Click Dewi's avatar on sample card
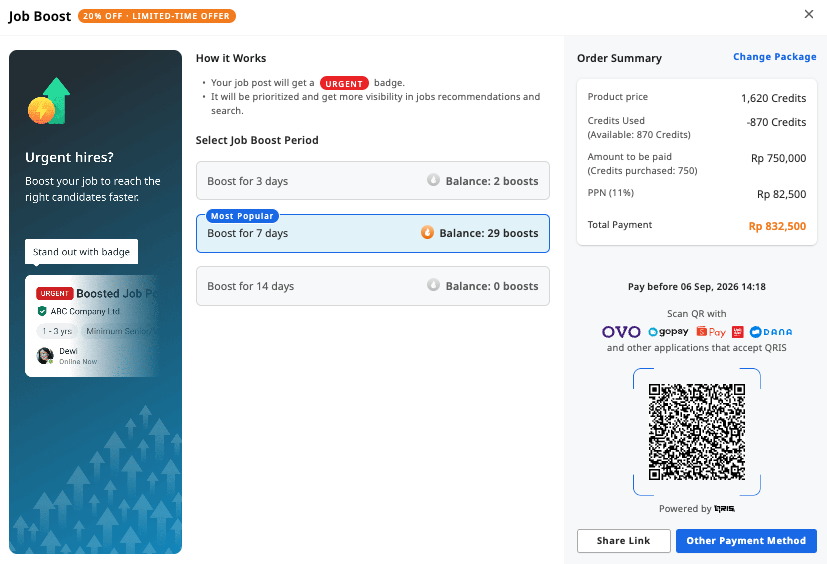The image size is (827, 564). pyautogui.click(x=45, y=356)
